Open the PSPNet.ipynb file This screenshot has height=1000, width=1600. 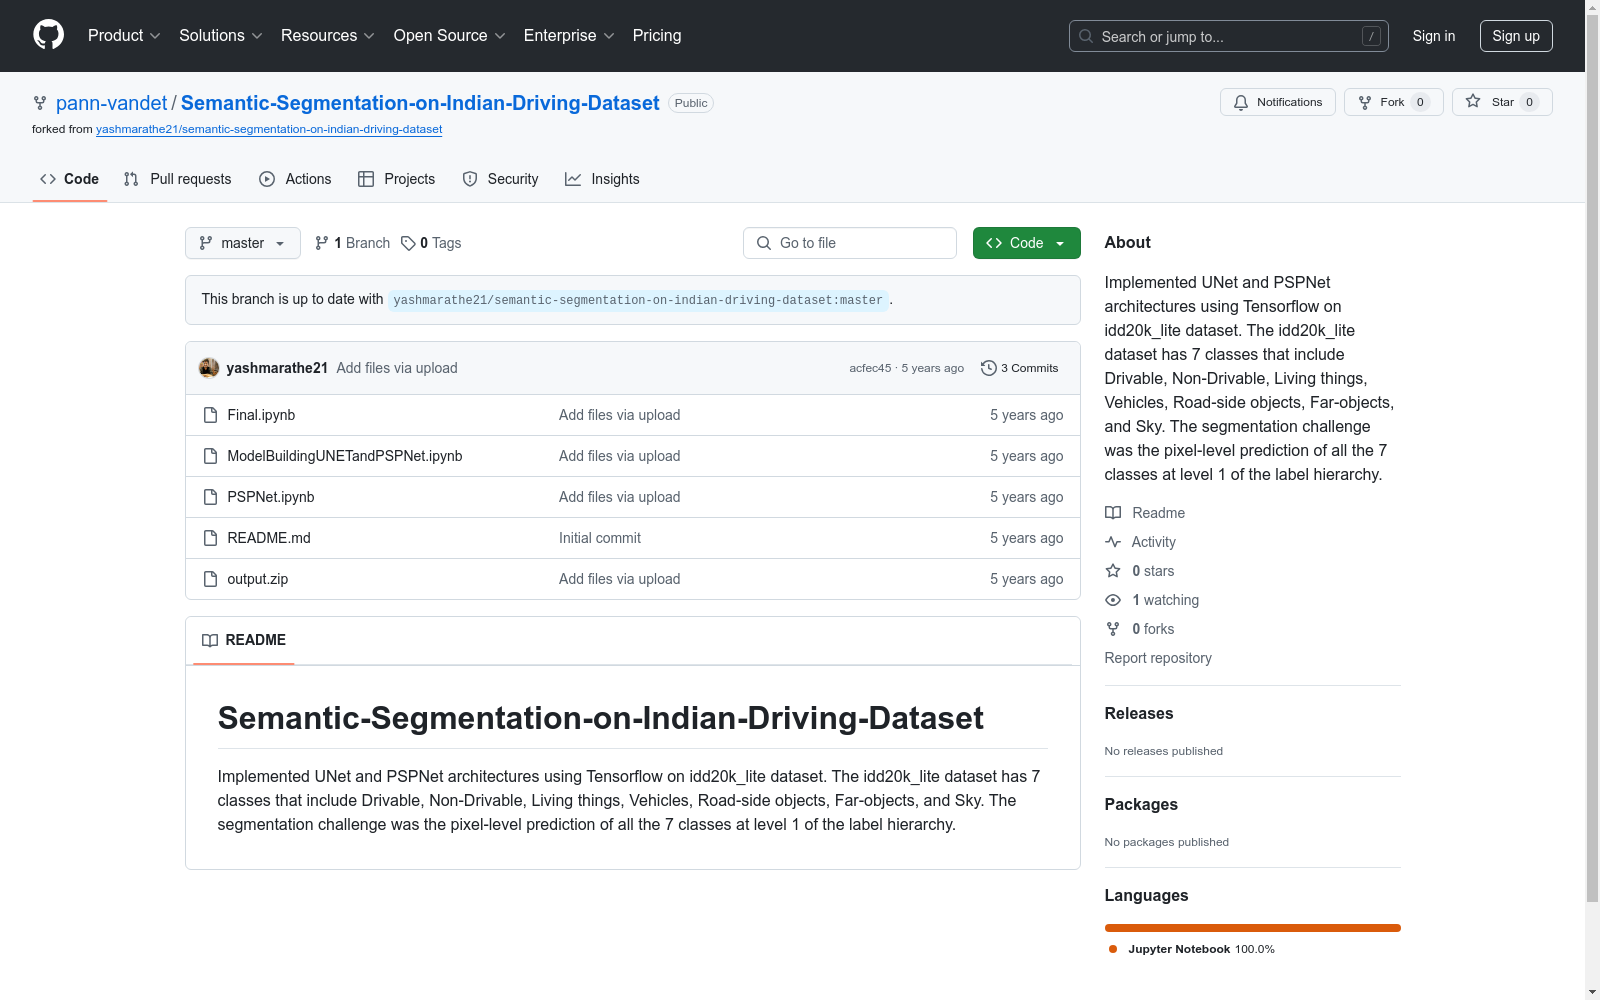271,497
